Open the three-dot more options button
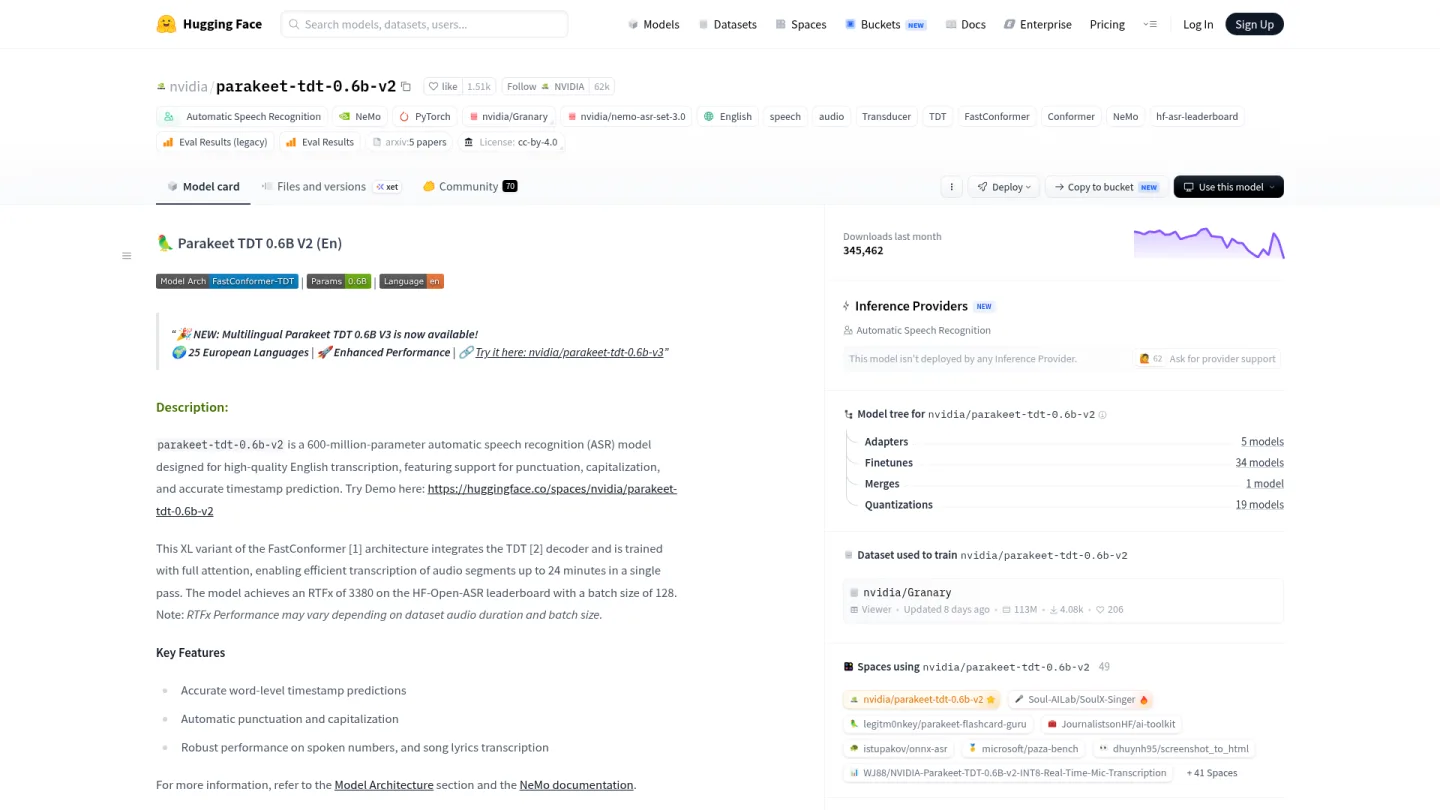Image resolution: width=1440 pixels, height=810 pixels. [x=951, y=187]
